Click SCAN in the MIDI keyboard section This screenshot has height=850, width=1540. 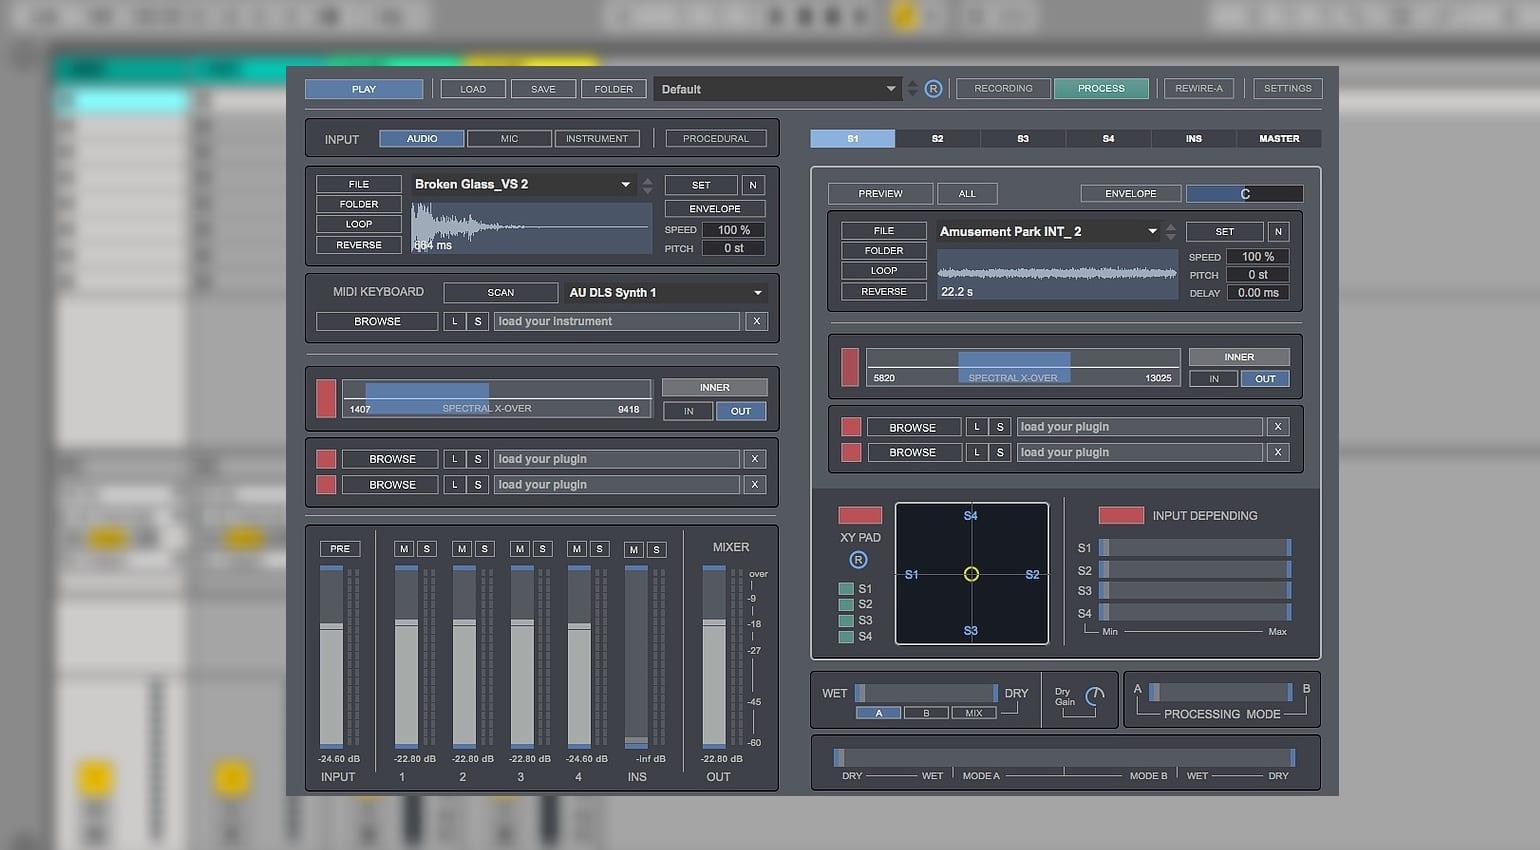click(x=501, y=293)
